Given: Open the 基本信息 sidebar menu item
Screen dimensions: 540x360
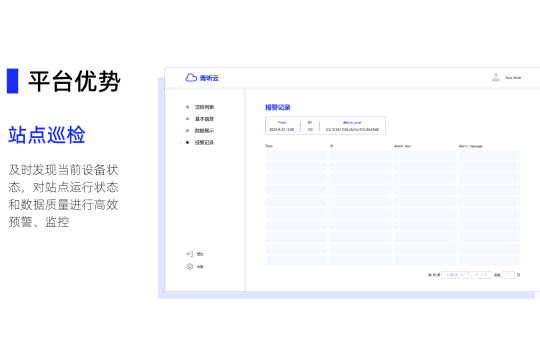Looking at the screenshot, I should (204, 119).
